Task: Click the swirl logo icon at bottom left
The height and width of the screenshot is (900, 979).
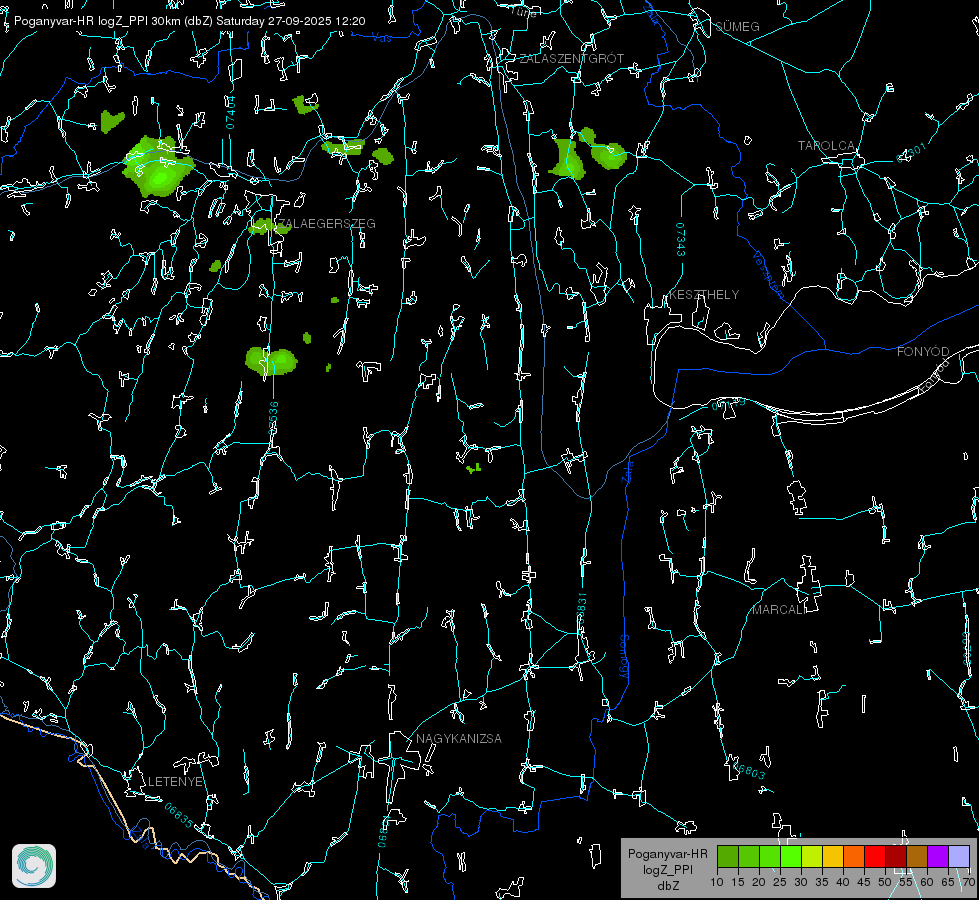Action: pos(34,866)
